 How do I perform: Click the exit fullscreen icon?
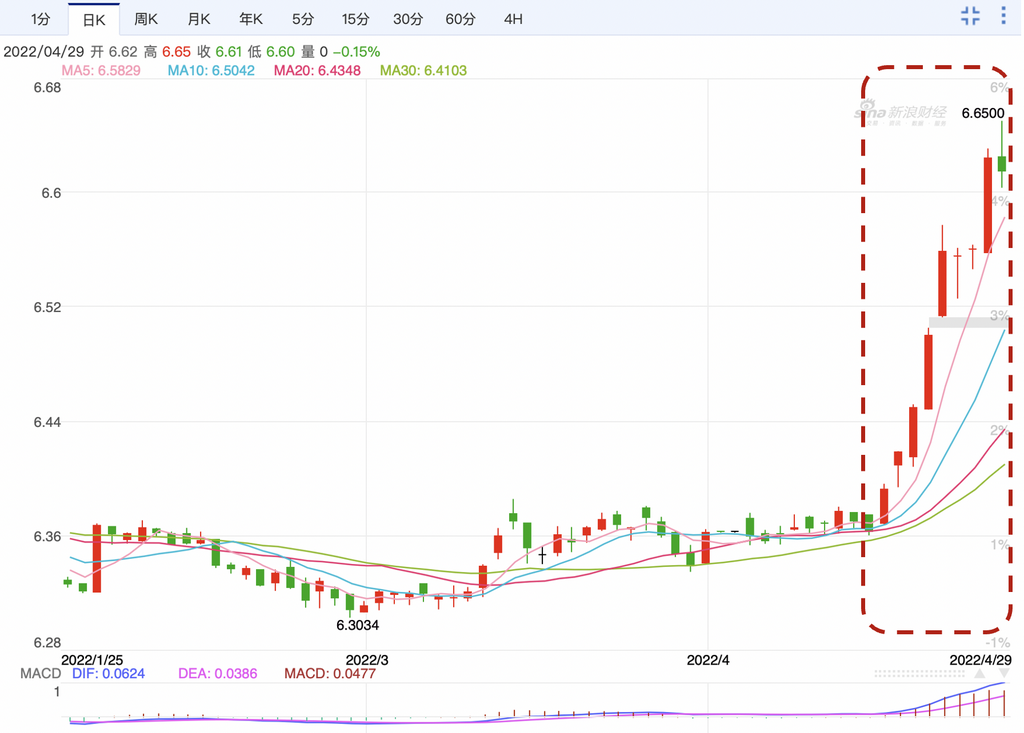click(970, 16)
